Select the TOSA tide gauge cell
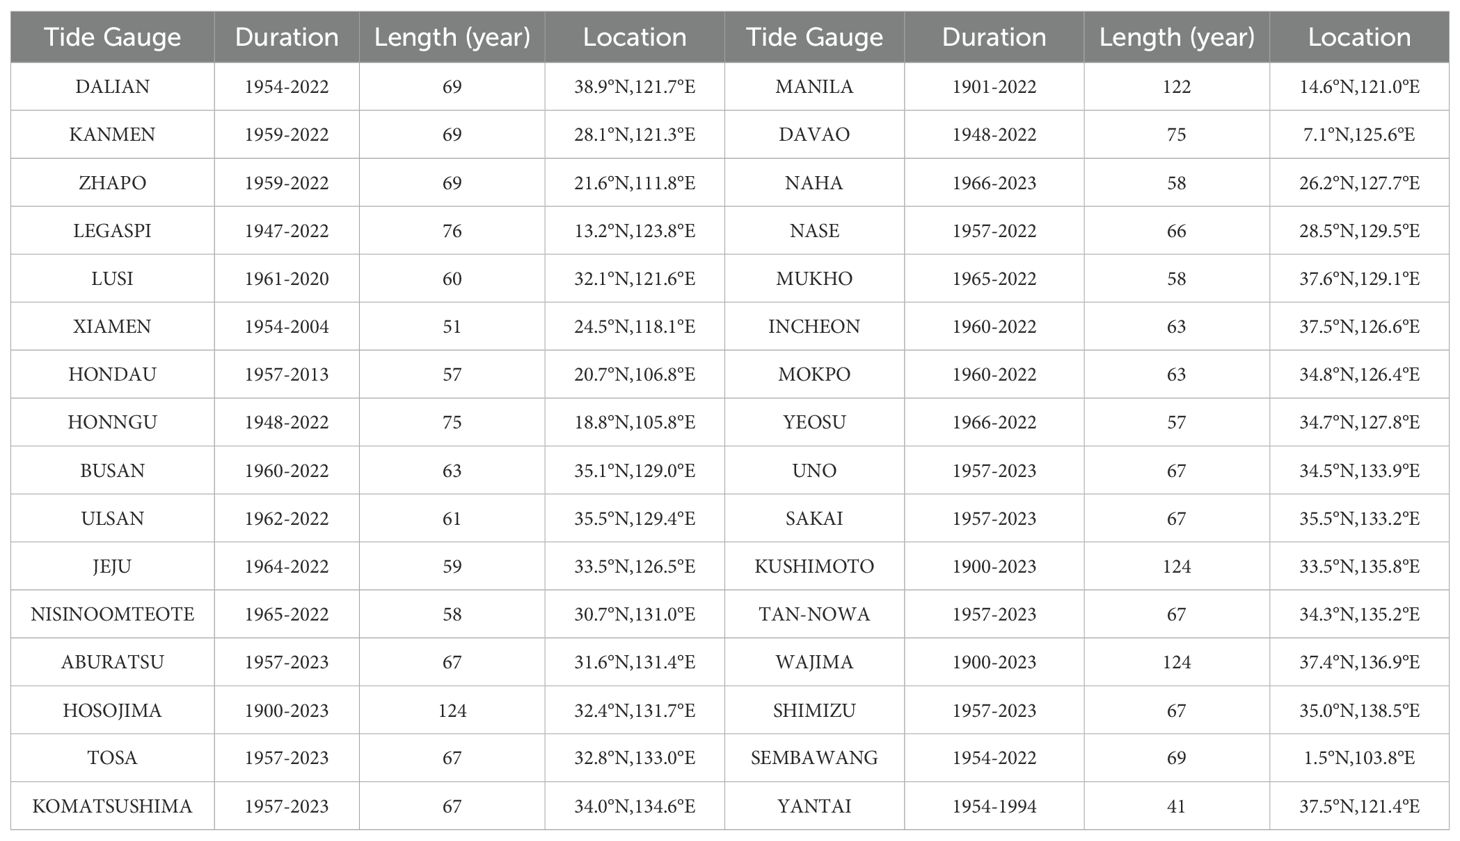1460x841 pixels. point(112,758)
